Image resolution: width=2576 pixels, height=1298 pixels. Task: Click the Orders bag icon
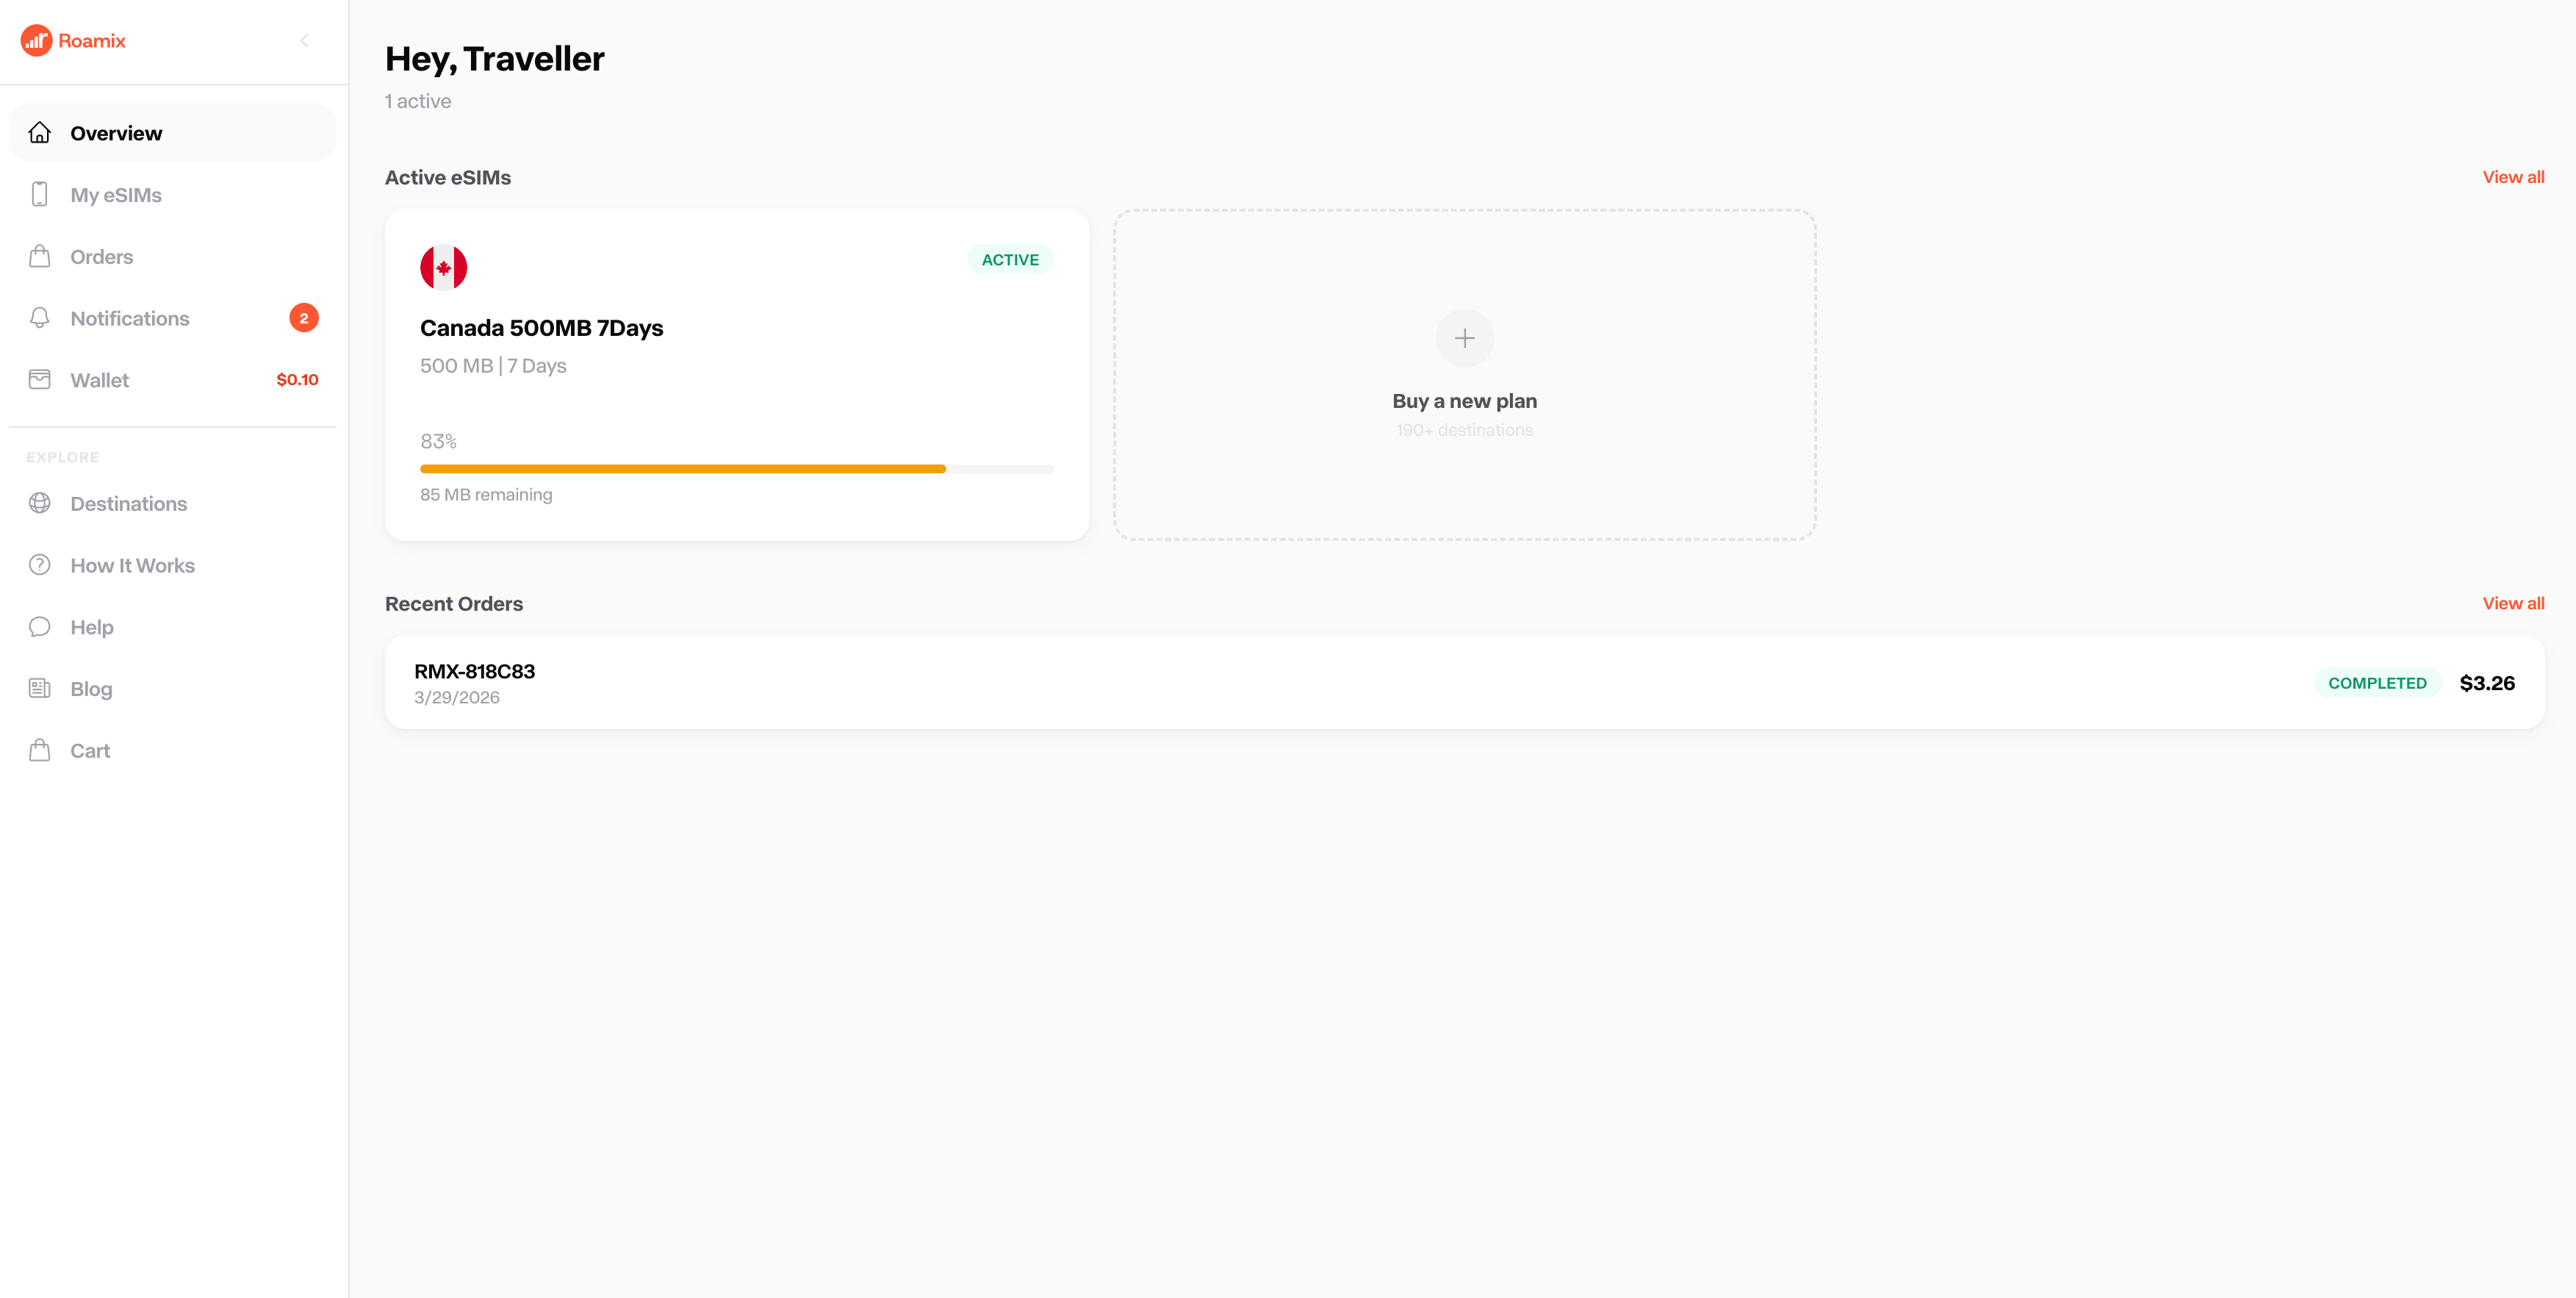pyautogui.click(x=40, y=257)
